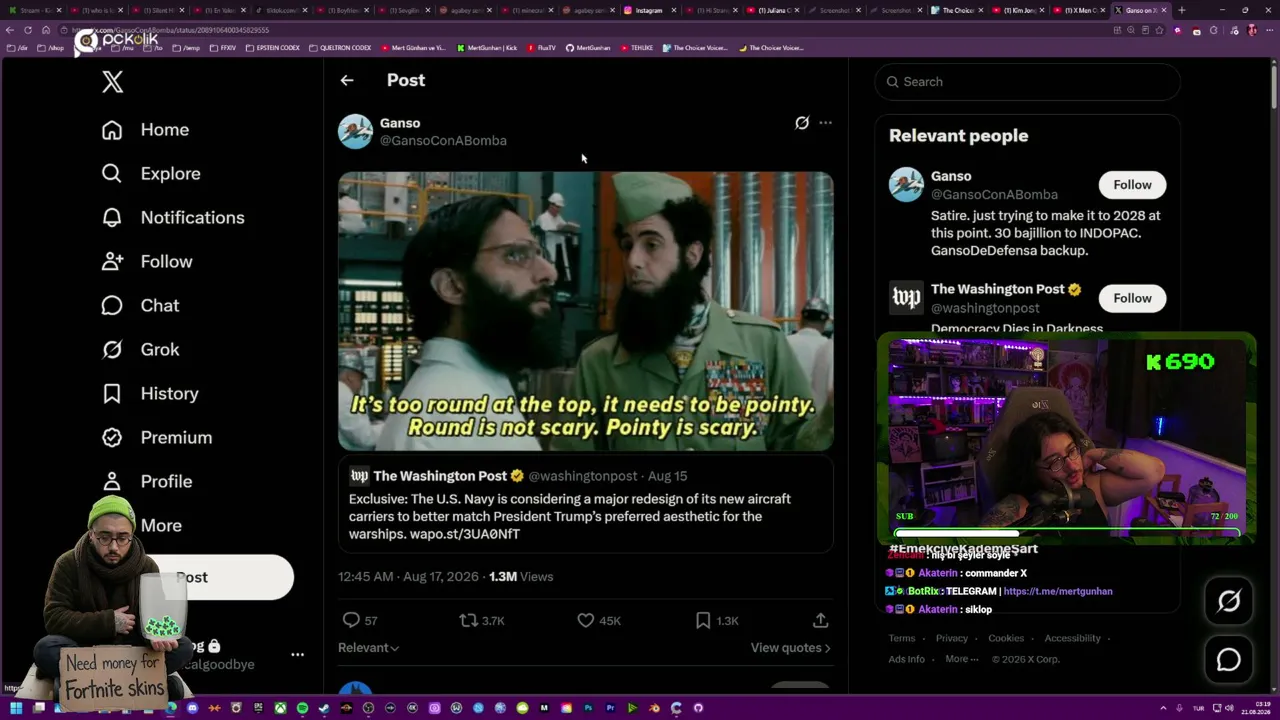The height and width of the screenshot is (720, 1280).
Task: Open the pointy missile meme image
Action: point(586,311)
